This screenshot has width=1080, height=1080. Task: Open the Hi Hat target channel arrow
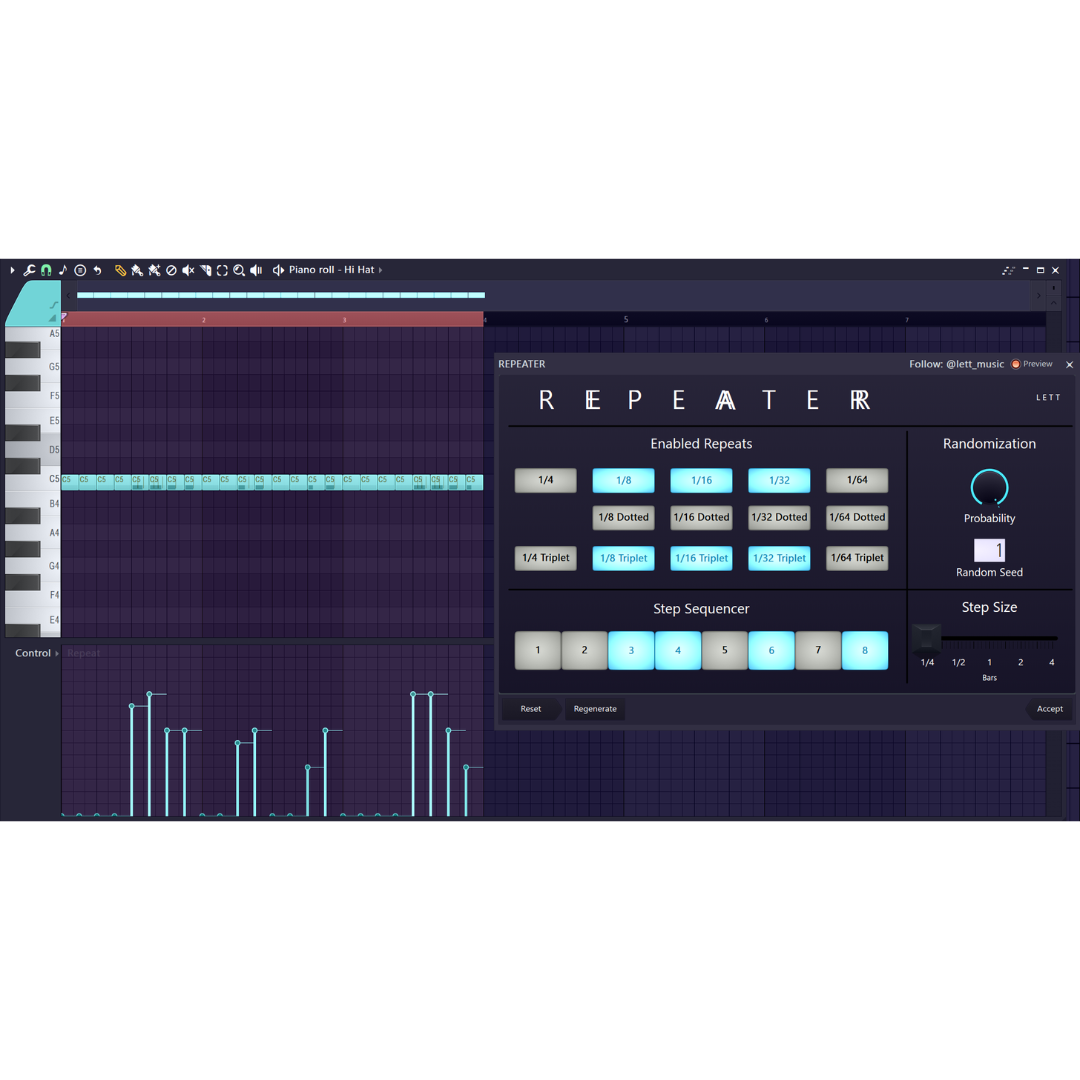tap(380, 270)
